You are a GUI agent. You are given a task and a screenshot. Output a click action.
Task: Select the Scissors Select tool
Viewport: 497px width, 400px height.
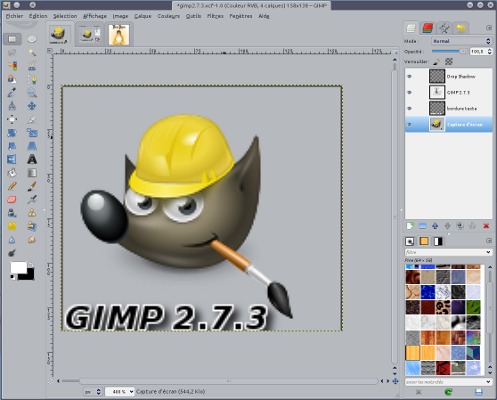pyautogui.click(x=32, y=66)
